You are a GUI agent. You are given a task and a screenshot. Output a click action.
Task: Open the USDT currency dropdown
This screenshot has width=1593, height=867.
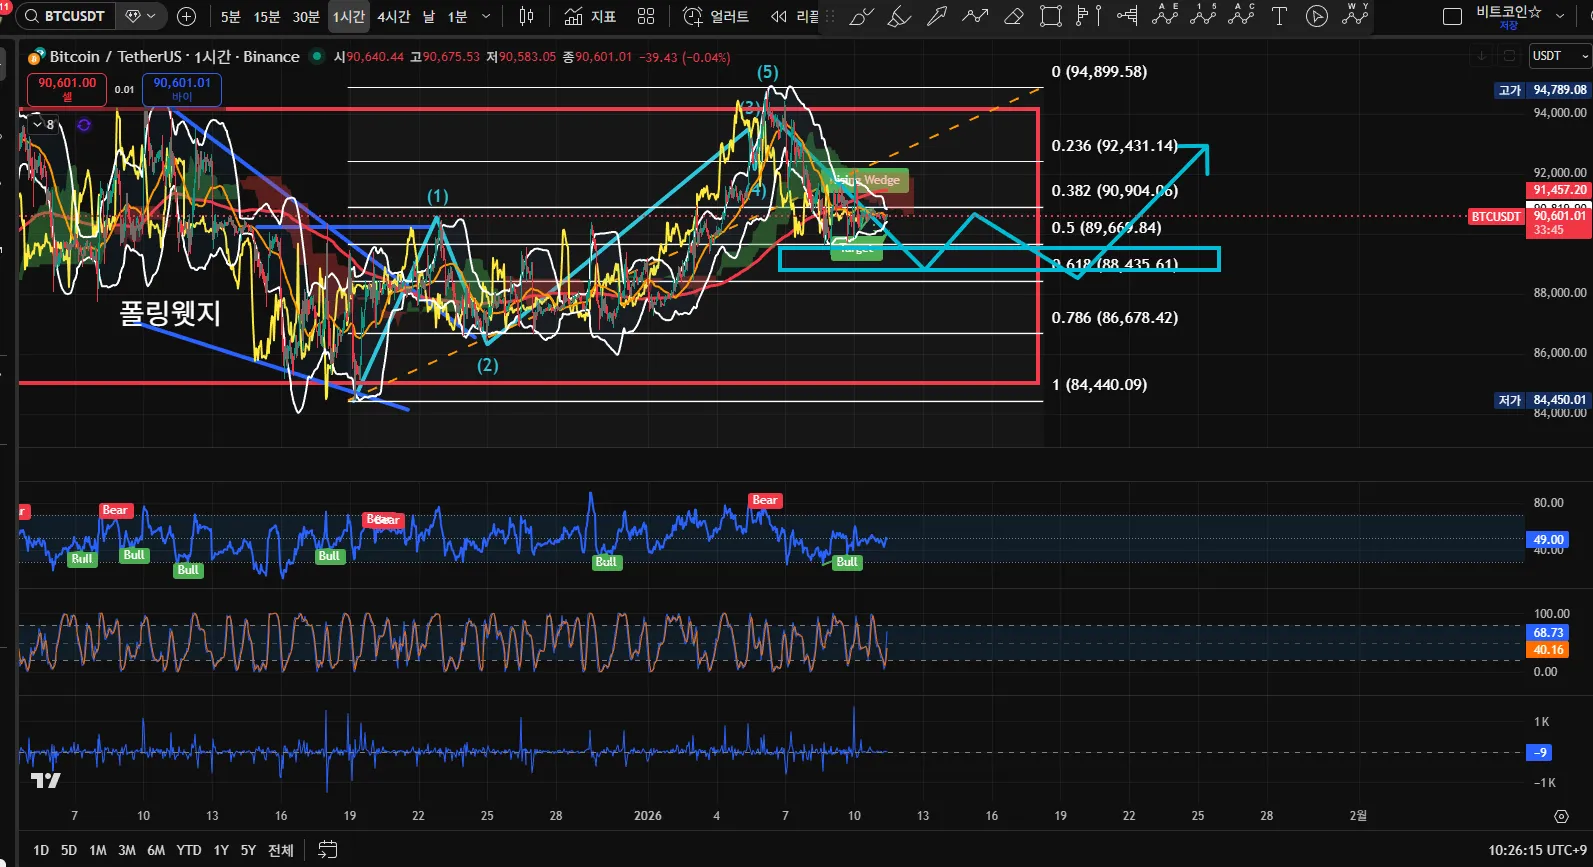tap(1559, 56)
